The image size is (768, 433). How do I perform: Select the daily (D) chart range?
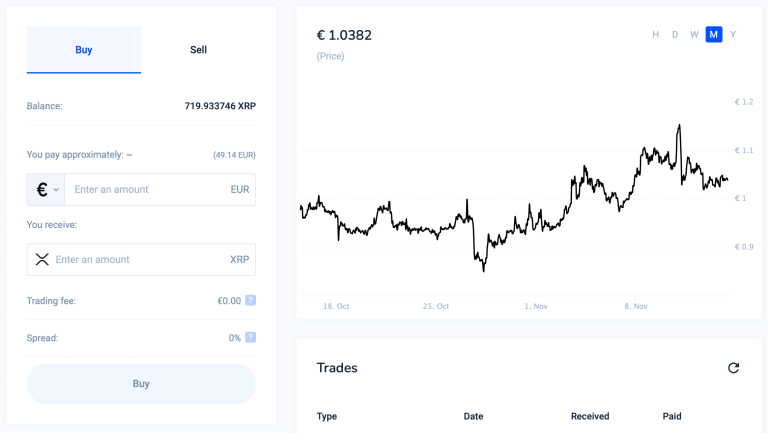(x=675, y=35)
